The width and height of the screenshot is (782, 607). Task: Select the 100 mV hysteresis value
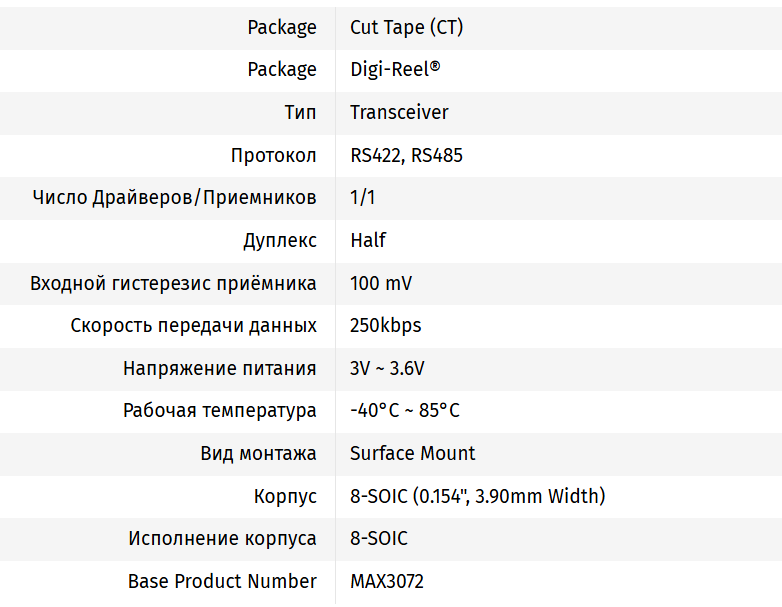tap(381, 283)
